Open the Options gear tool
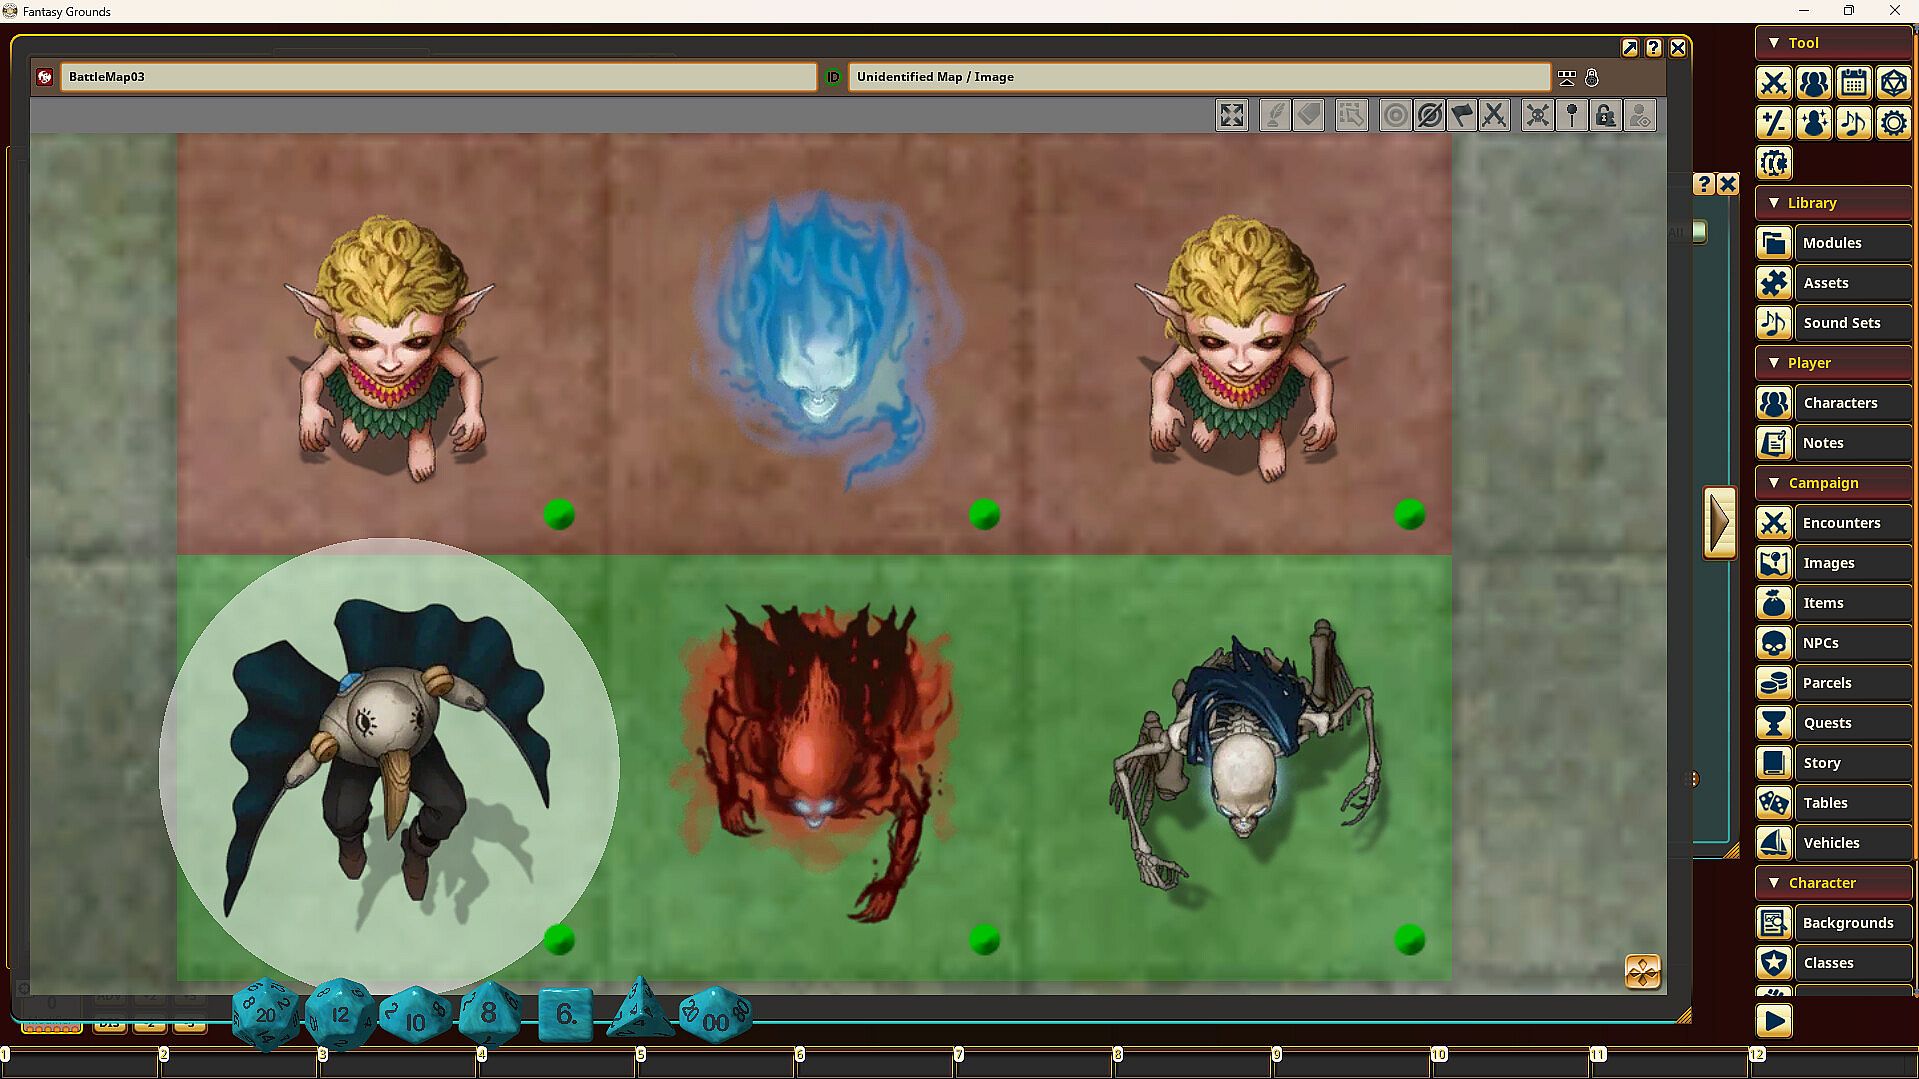This screenshot has height=1079, width=1919. [x=1894, y=123]
